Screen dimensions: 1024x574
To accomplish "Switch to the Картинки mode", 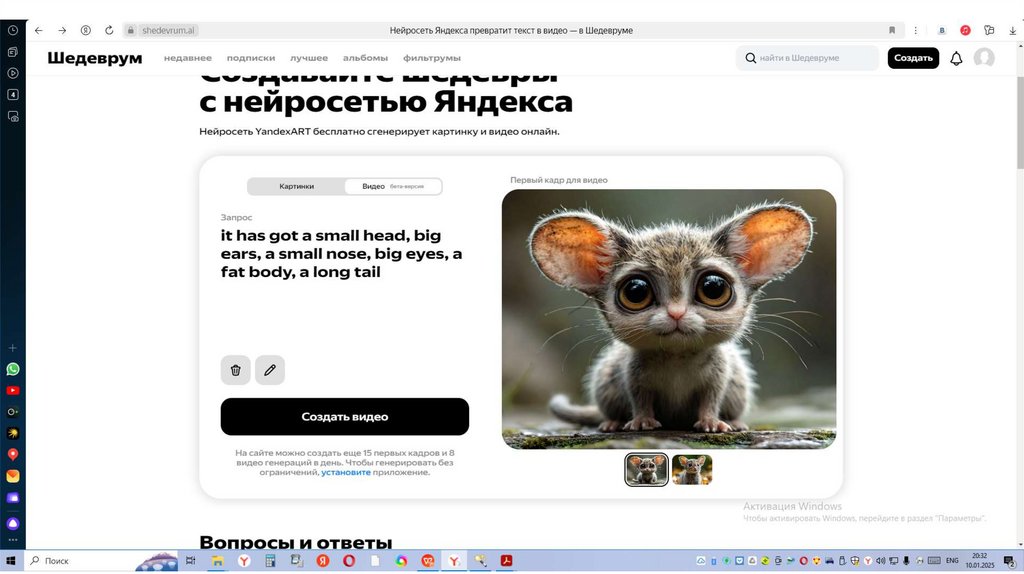I will 296,186.
